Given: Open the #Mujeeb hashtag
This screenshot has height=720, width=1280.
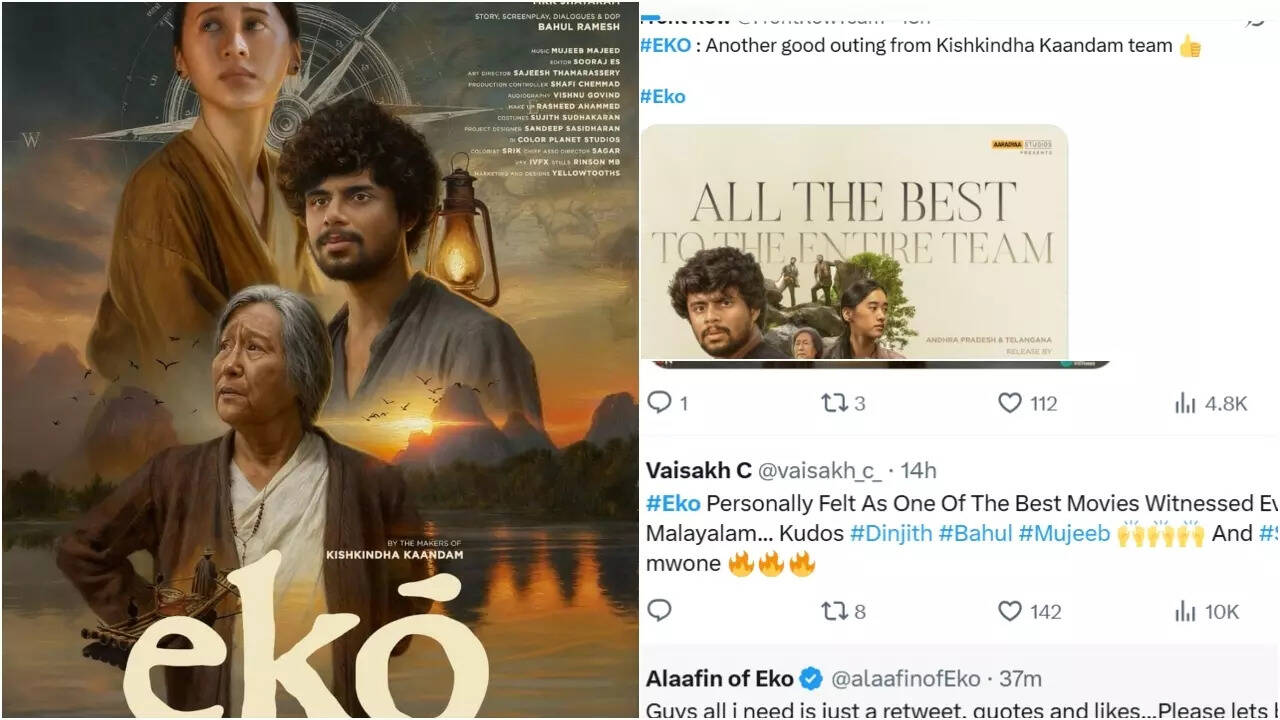Looking at the screenshot, I should coord(1064,534).
